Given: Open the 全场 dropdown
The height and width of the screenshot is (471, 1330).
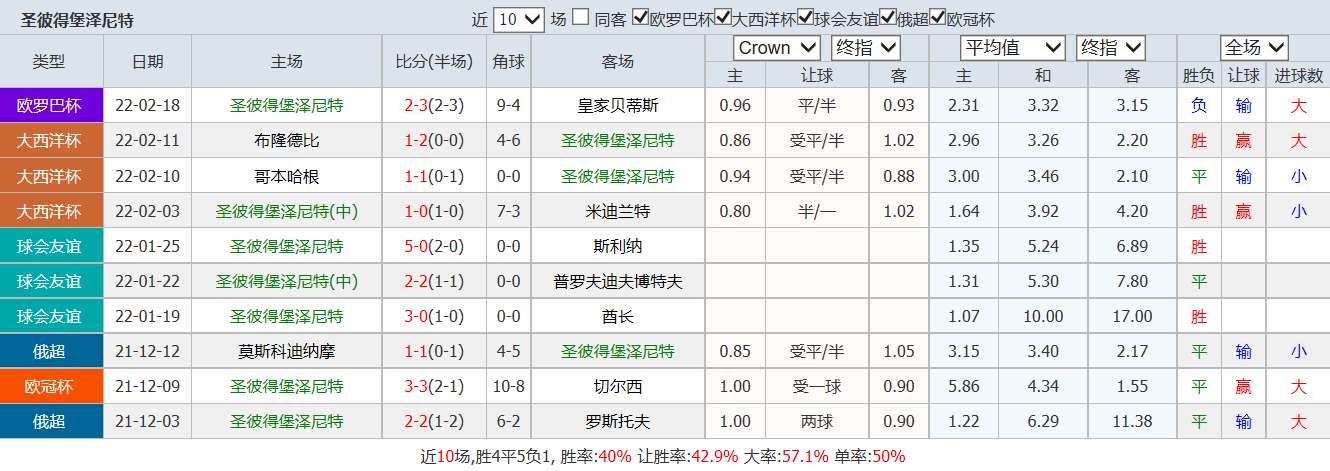Looking at the screenshot, I should click(x=1254, y=47).
